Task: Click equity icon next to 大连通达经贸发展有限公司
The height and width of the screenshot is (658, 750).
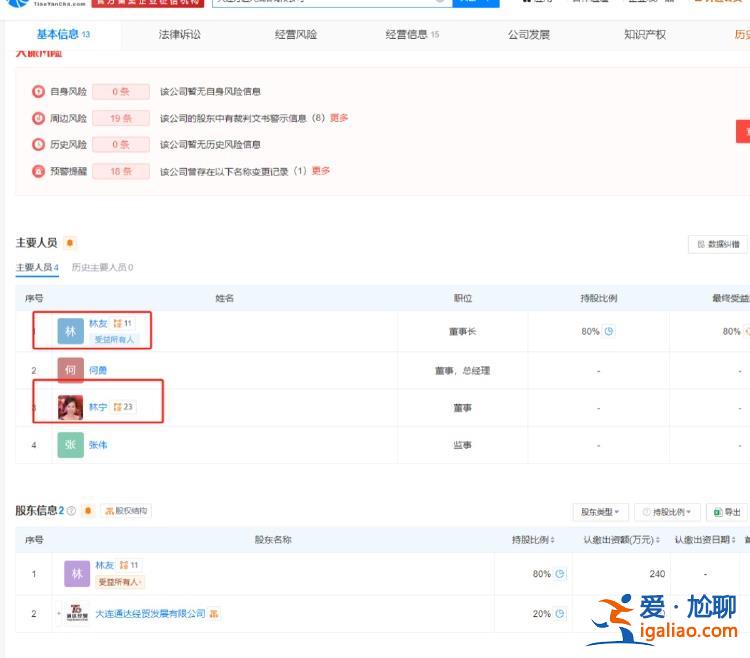Action: [214, 613]
